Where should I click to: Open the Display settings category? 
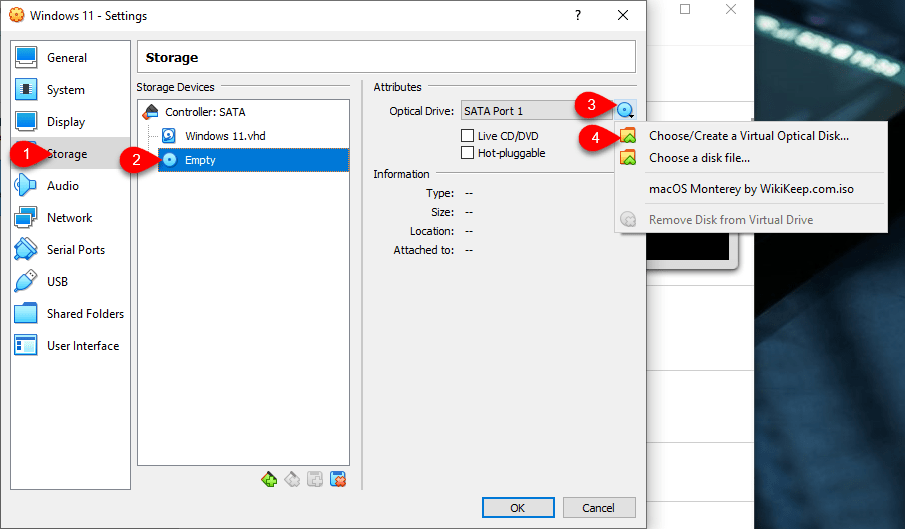70,122
